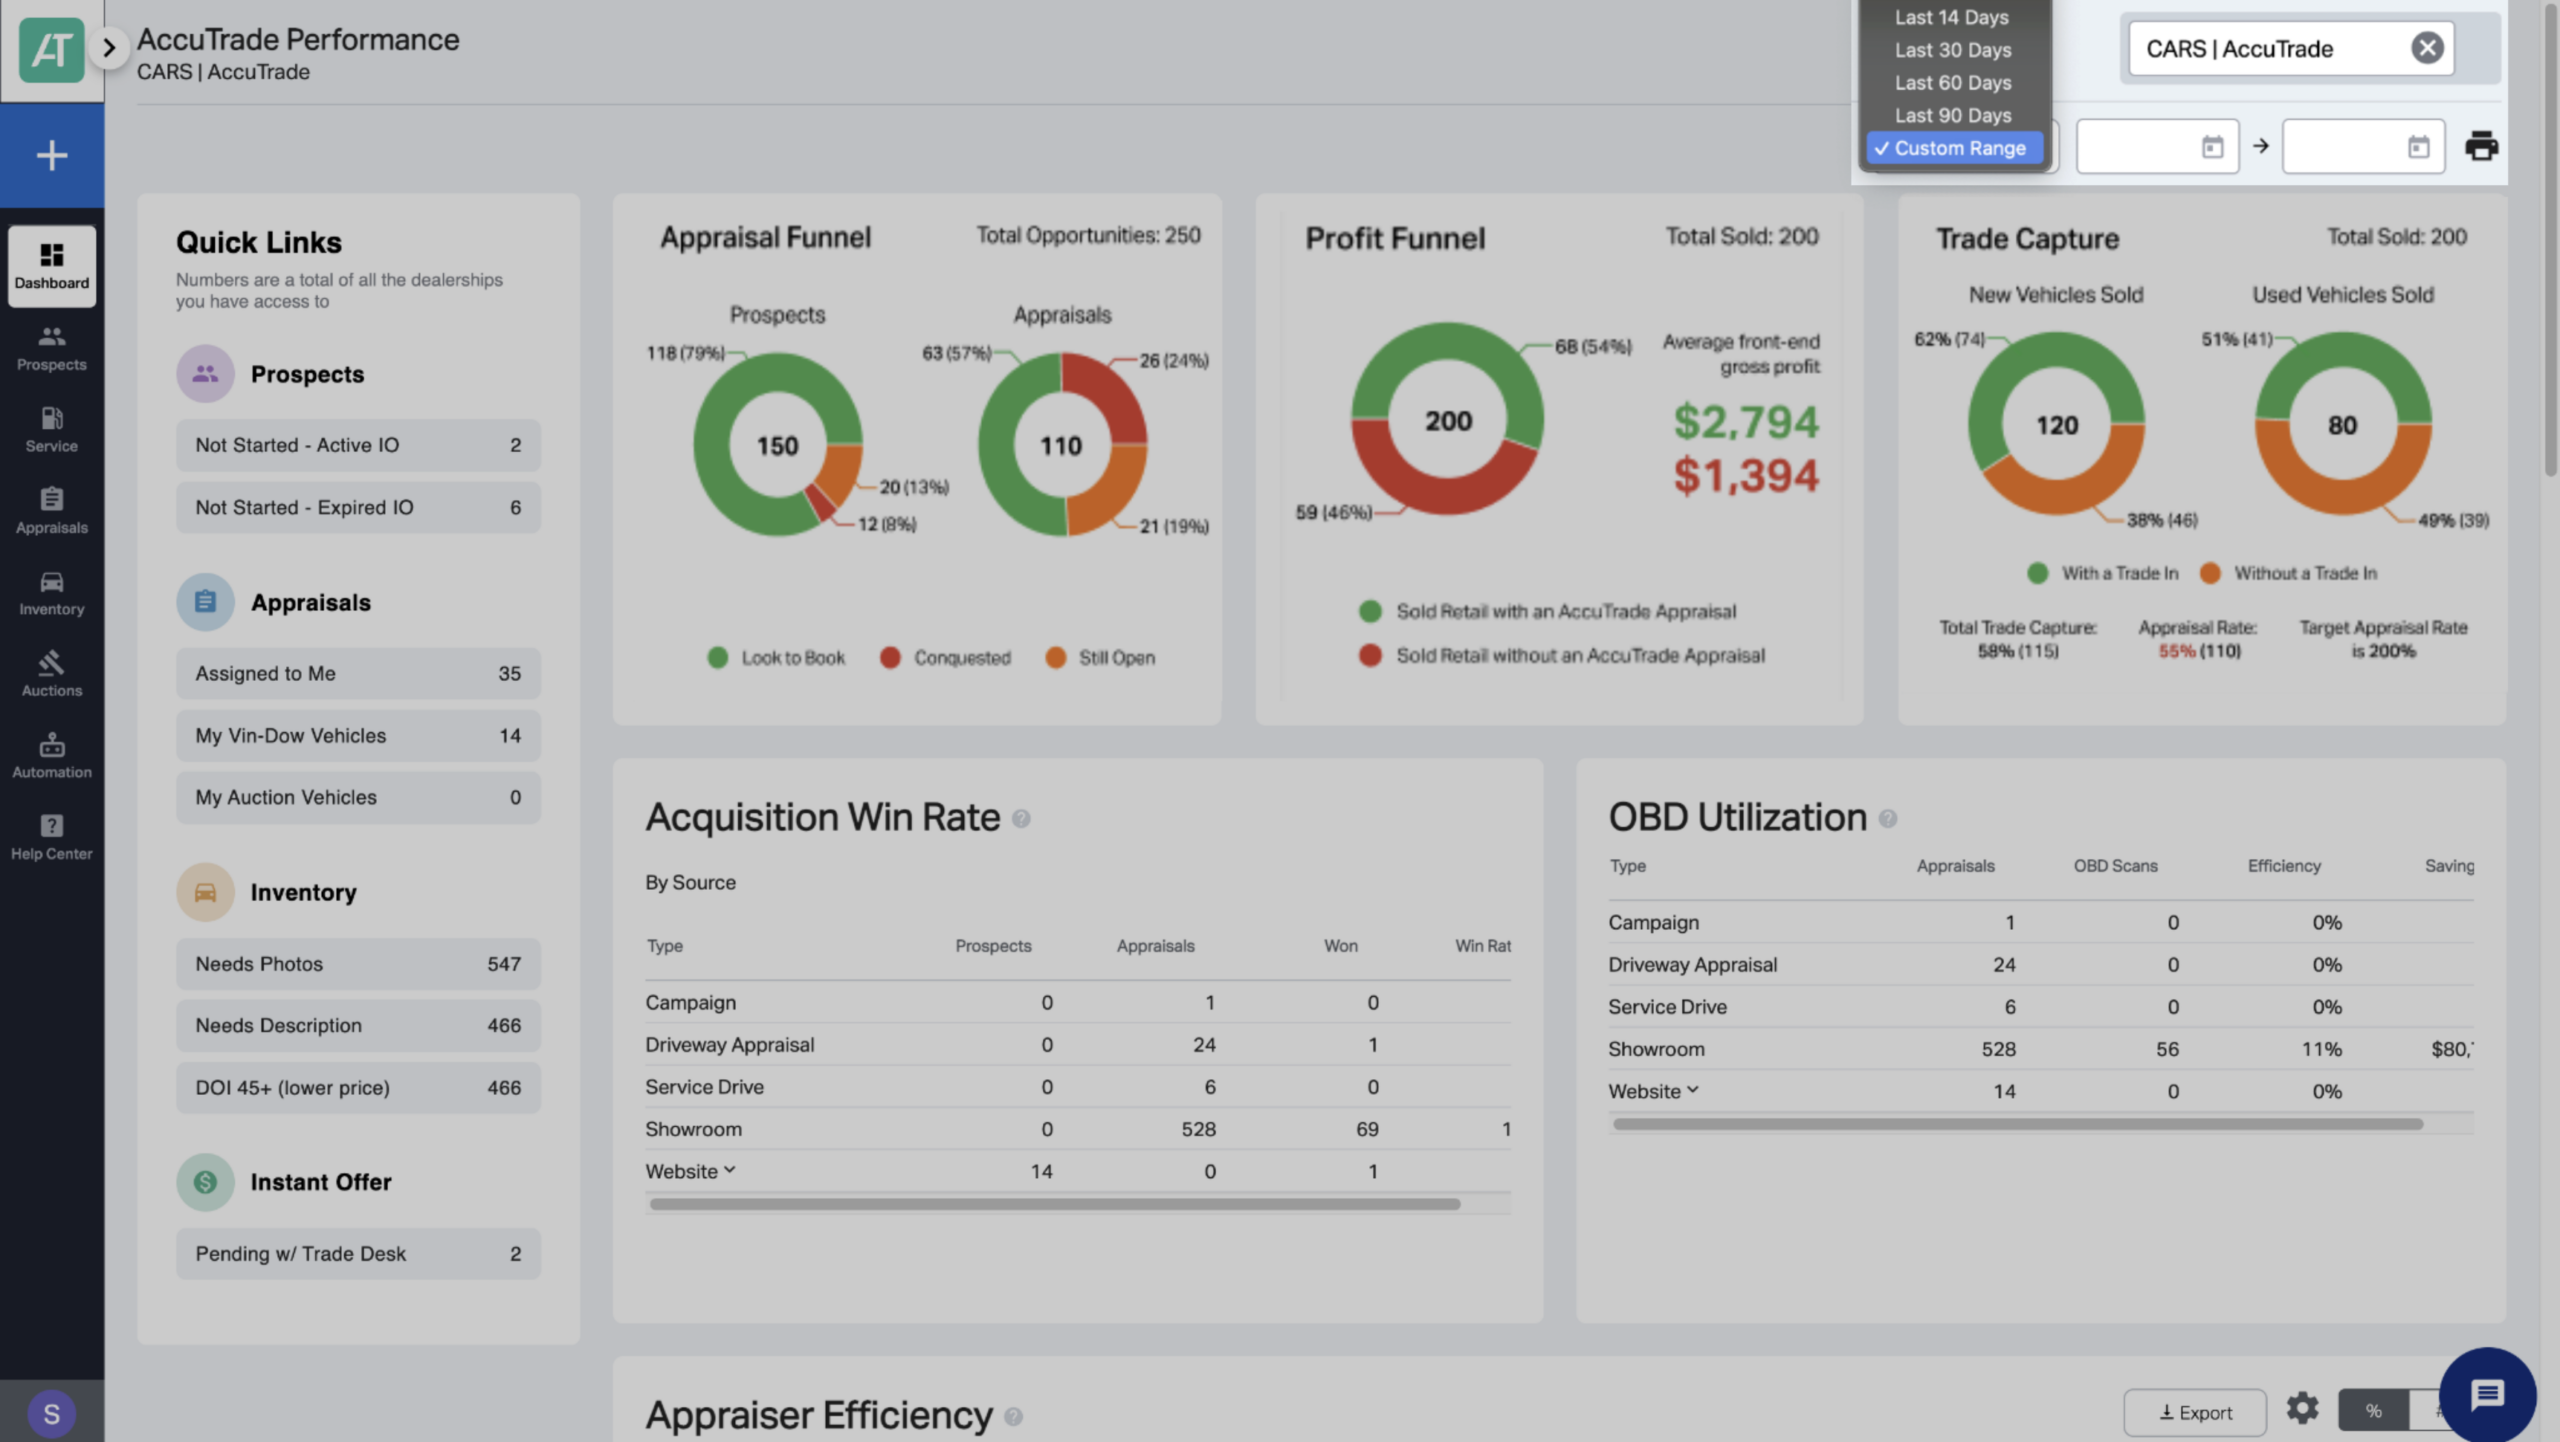This screenshot has width=2560, height=1442.
Task: Select Last 14 Days option
Action: pyautogui.click(x=1952, y=17)
